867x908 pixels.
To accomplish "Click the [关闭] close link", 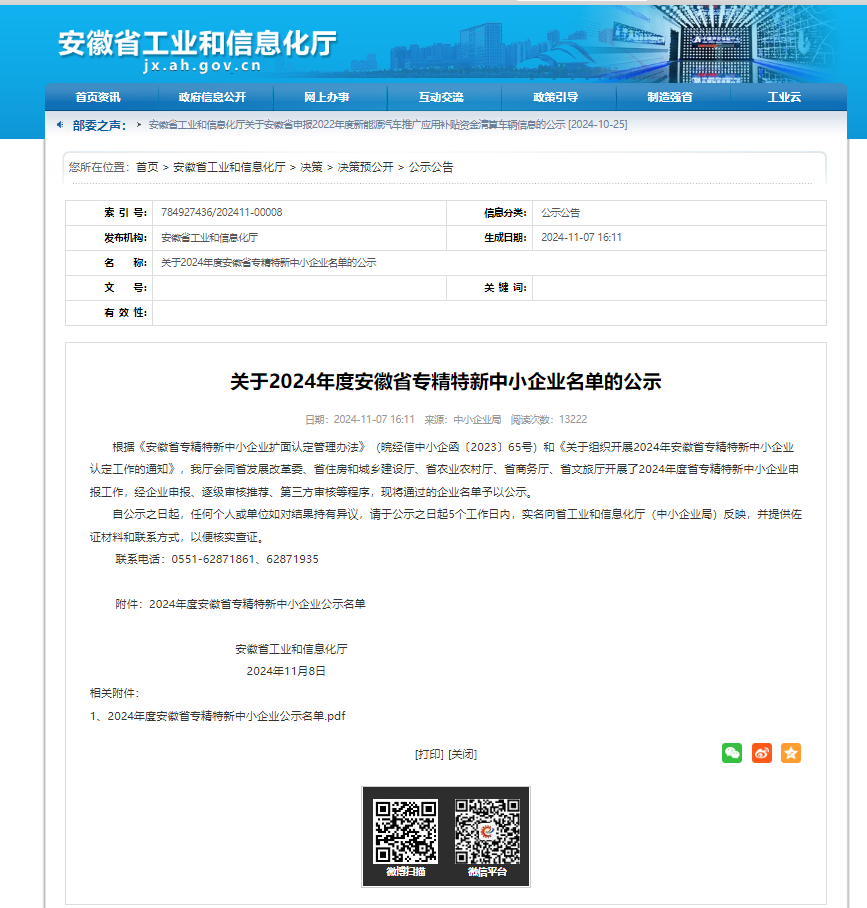I will [x=462, y=754].
